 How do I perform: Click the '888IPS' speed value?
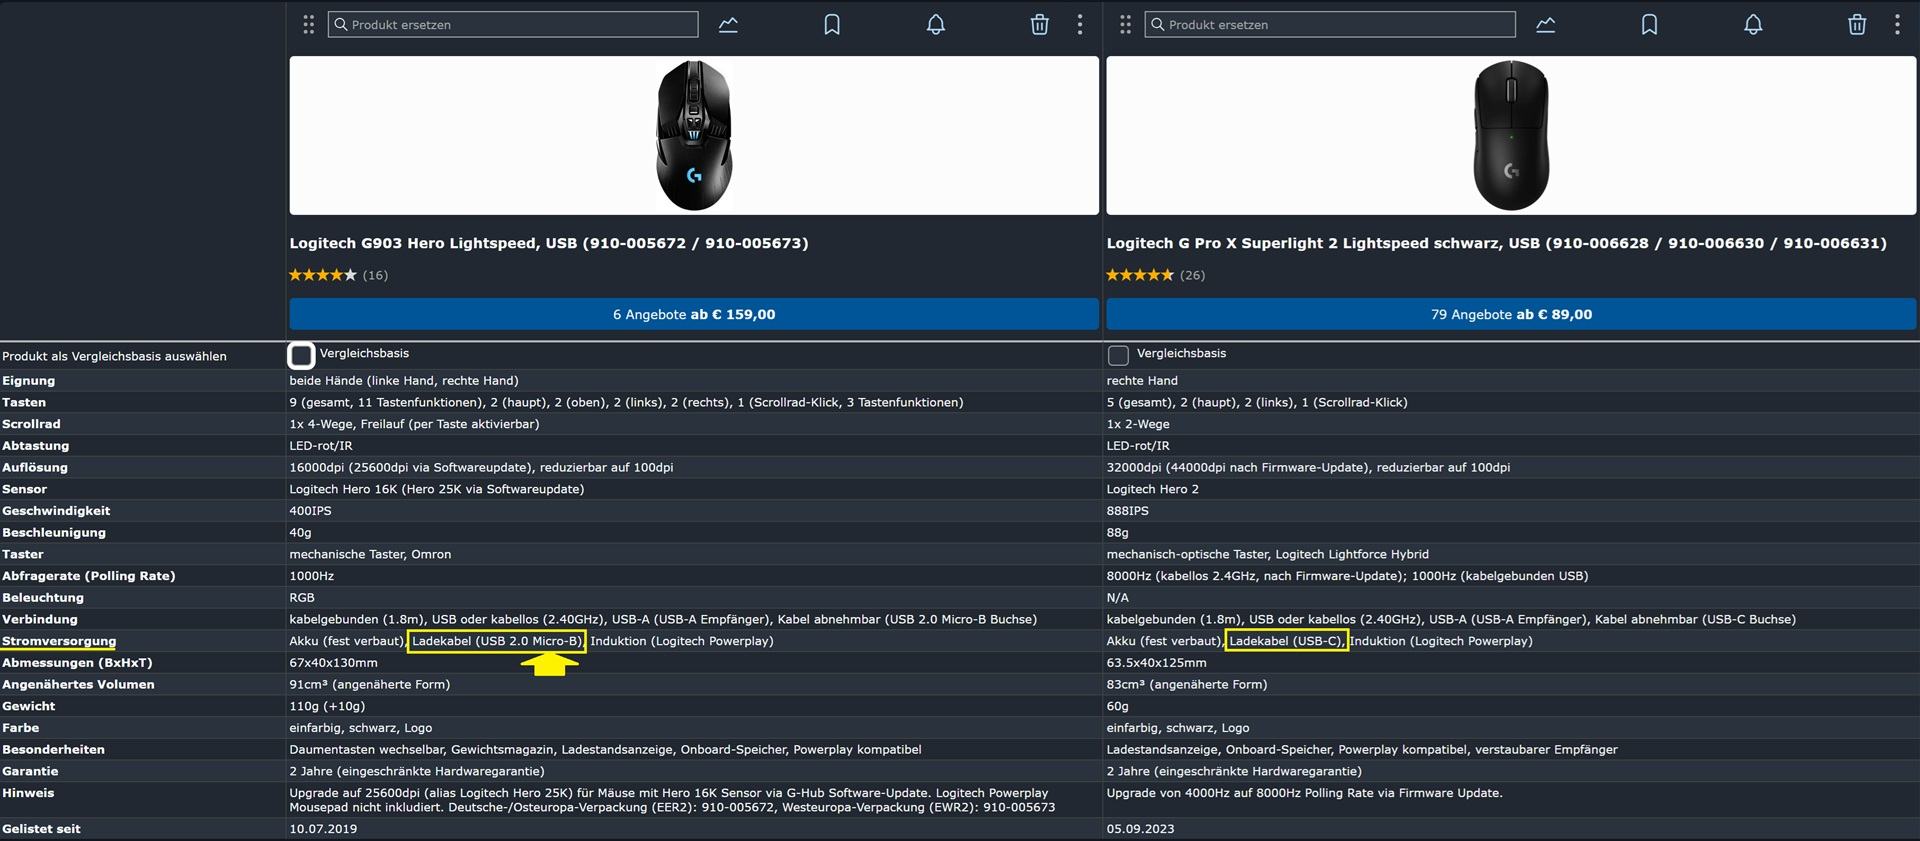click(1127, 511)
